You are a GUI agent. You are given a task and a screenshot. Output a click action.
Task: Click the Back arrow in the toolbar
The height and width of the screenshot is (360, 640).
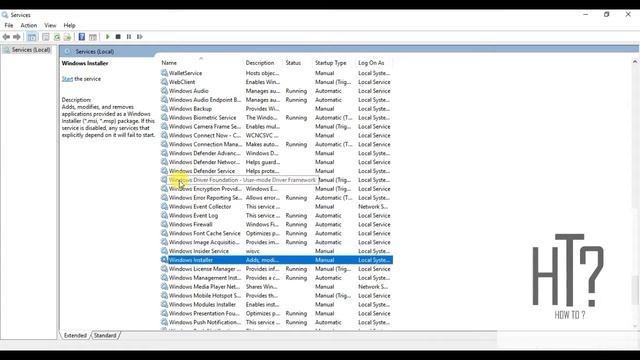(x=6, y=37)
